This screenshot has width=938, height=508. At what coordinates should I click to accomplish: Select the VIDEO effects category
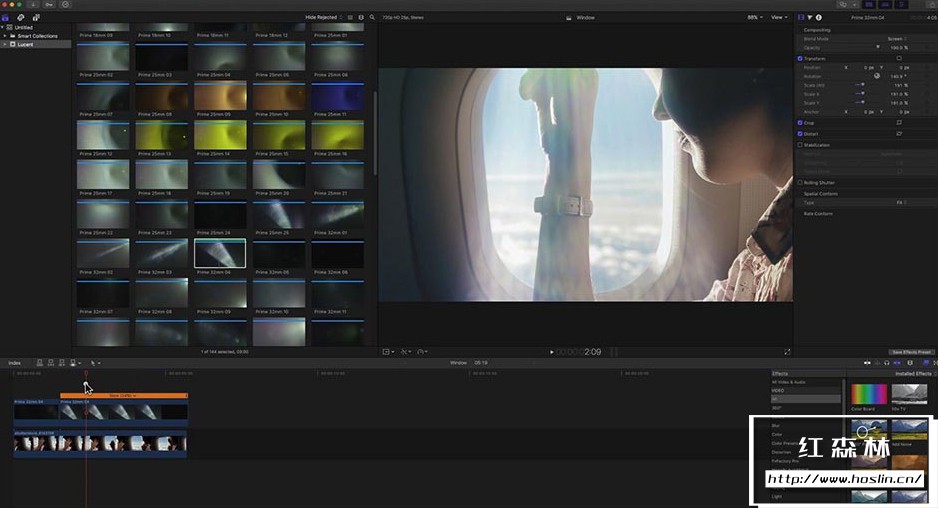point(778,390)
